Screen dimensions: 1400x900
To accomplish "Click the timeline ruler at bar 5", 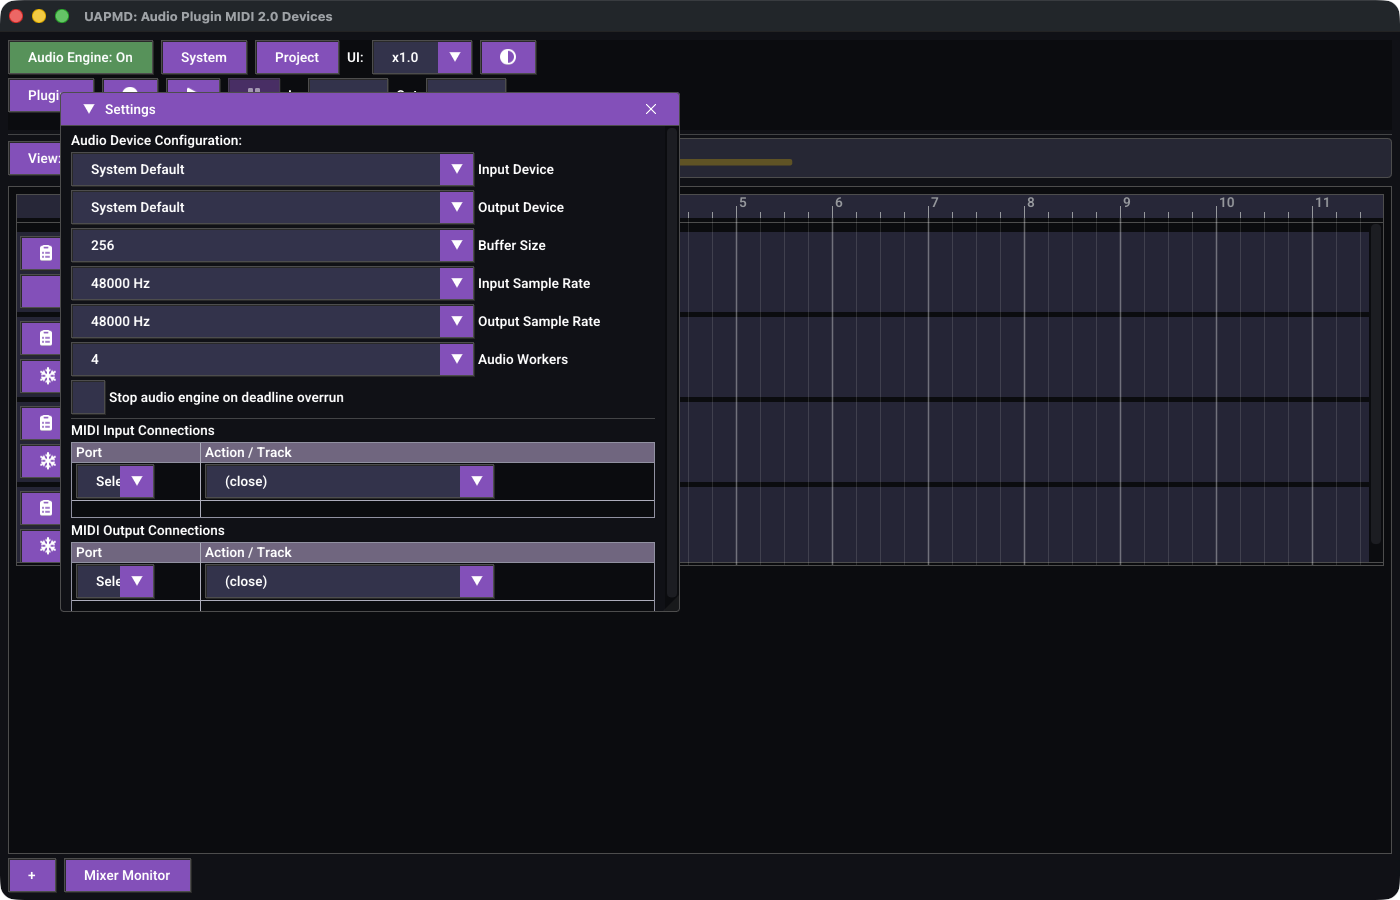I will [742, 203].
